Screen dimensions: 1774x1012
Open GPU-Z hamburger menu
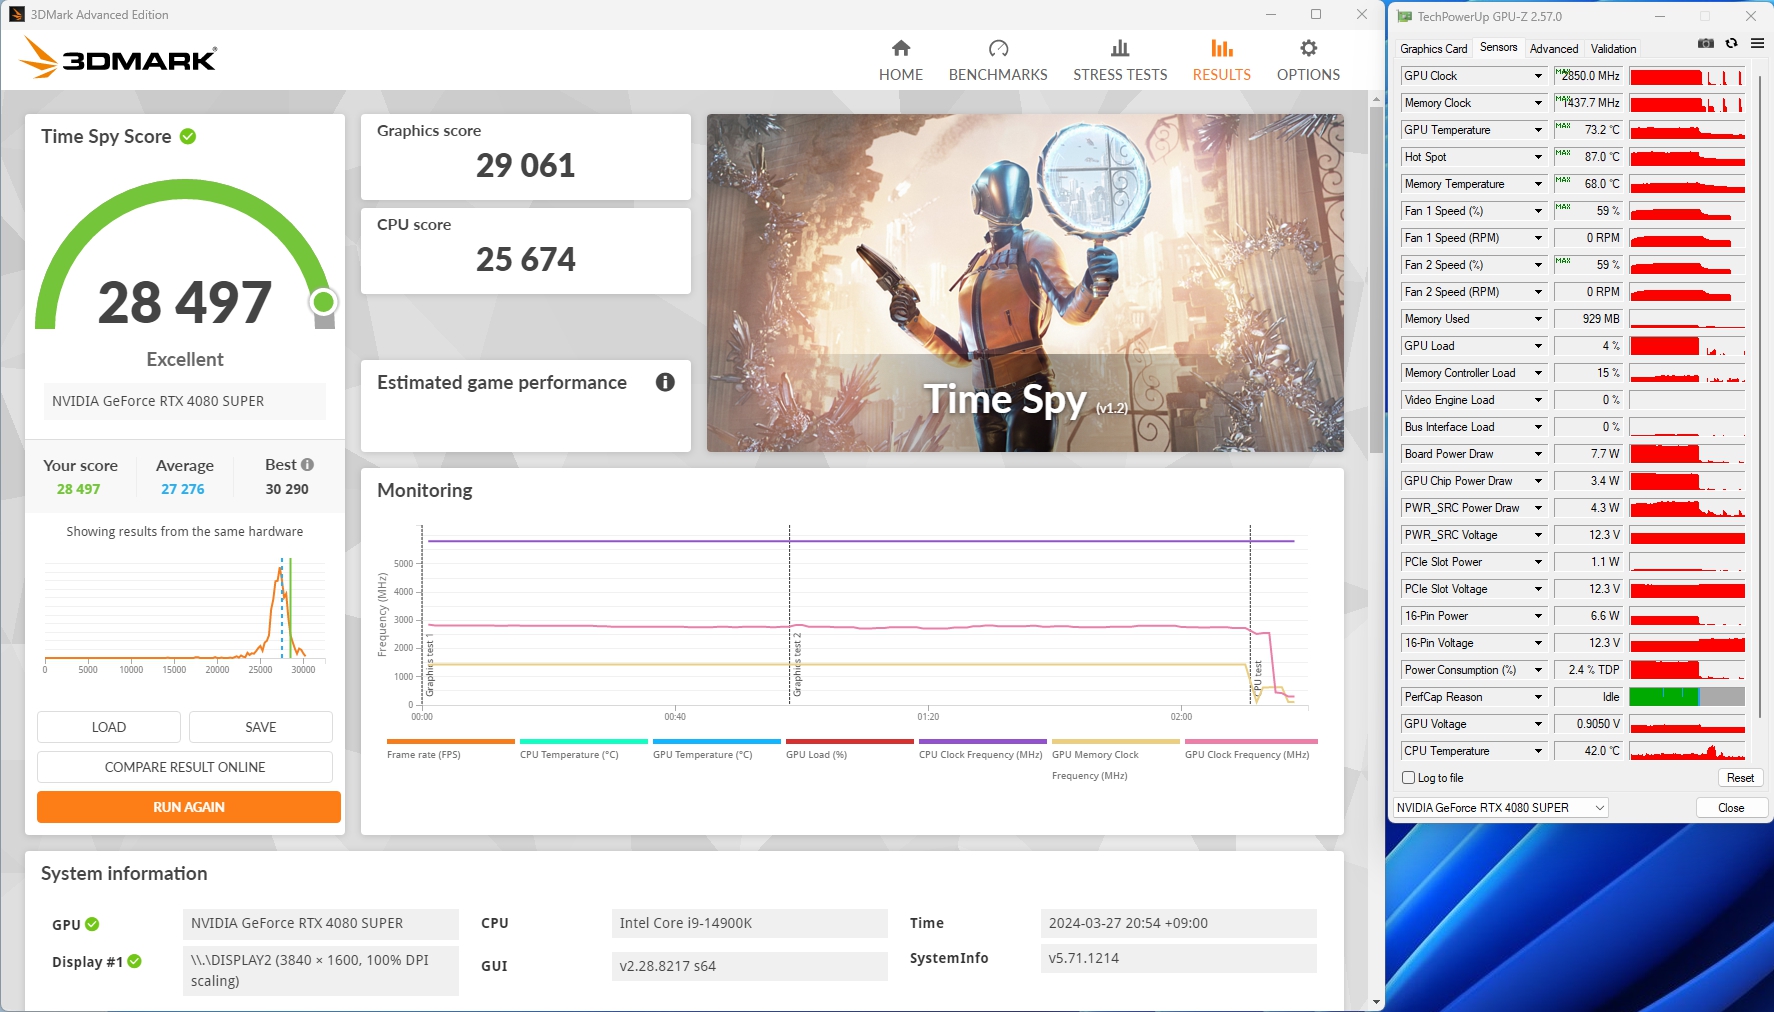point(1757,43)
